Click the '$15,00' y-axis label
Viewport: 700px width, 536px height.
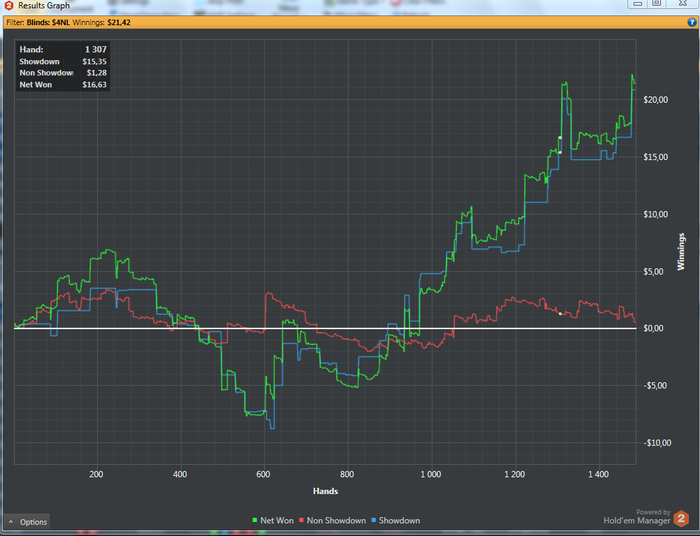click(656, 157)
